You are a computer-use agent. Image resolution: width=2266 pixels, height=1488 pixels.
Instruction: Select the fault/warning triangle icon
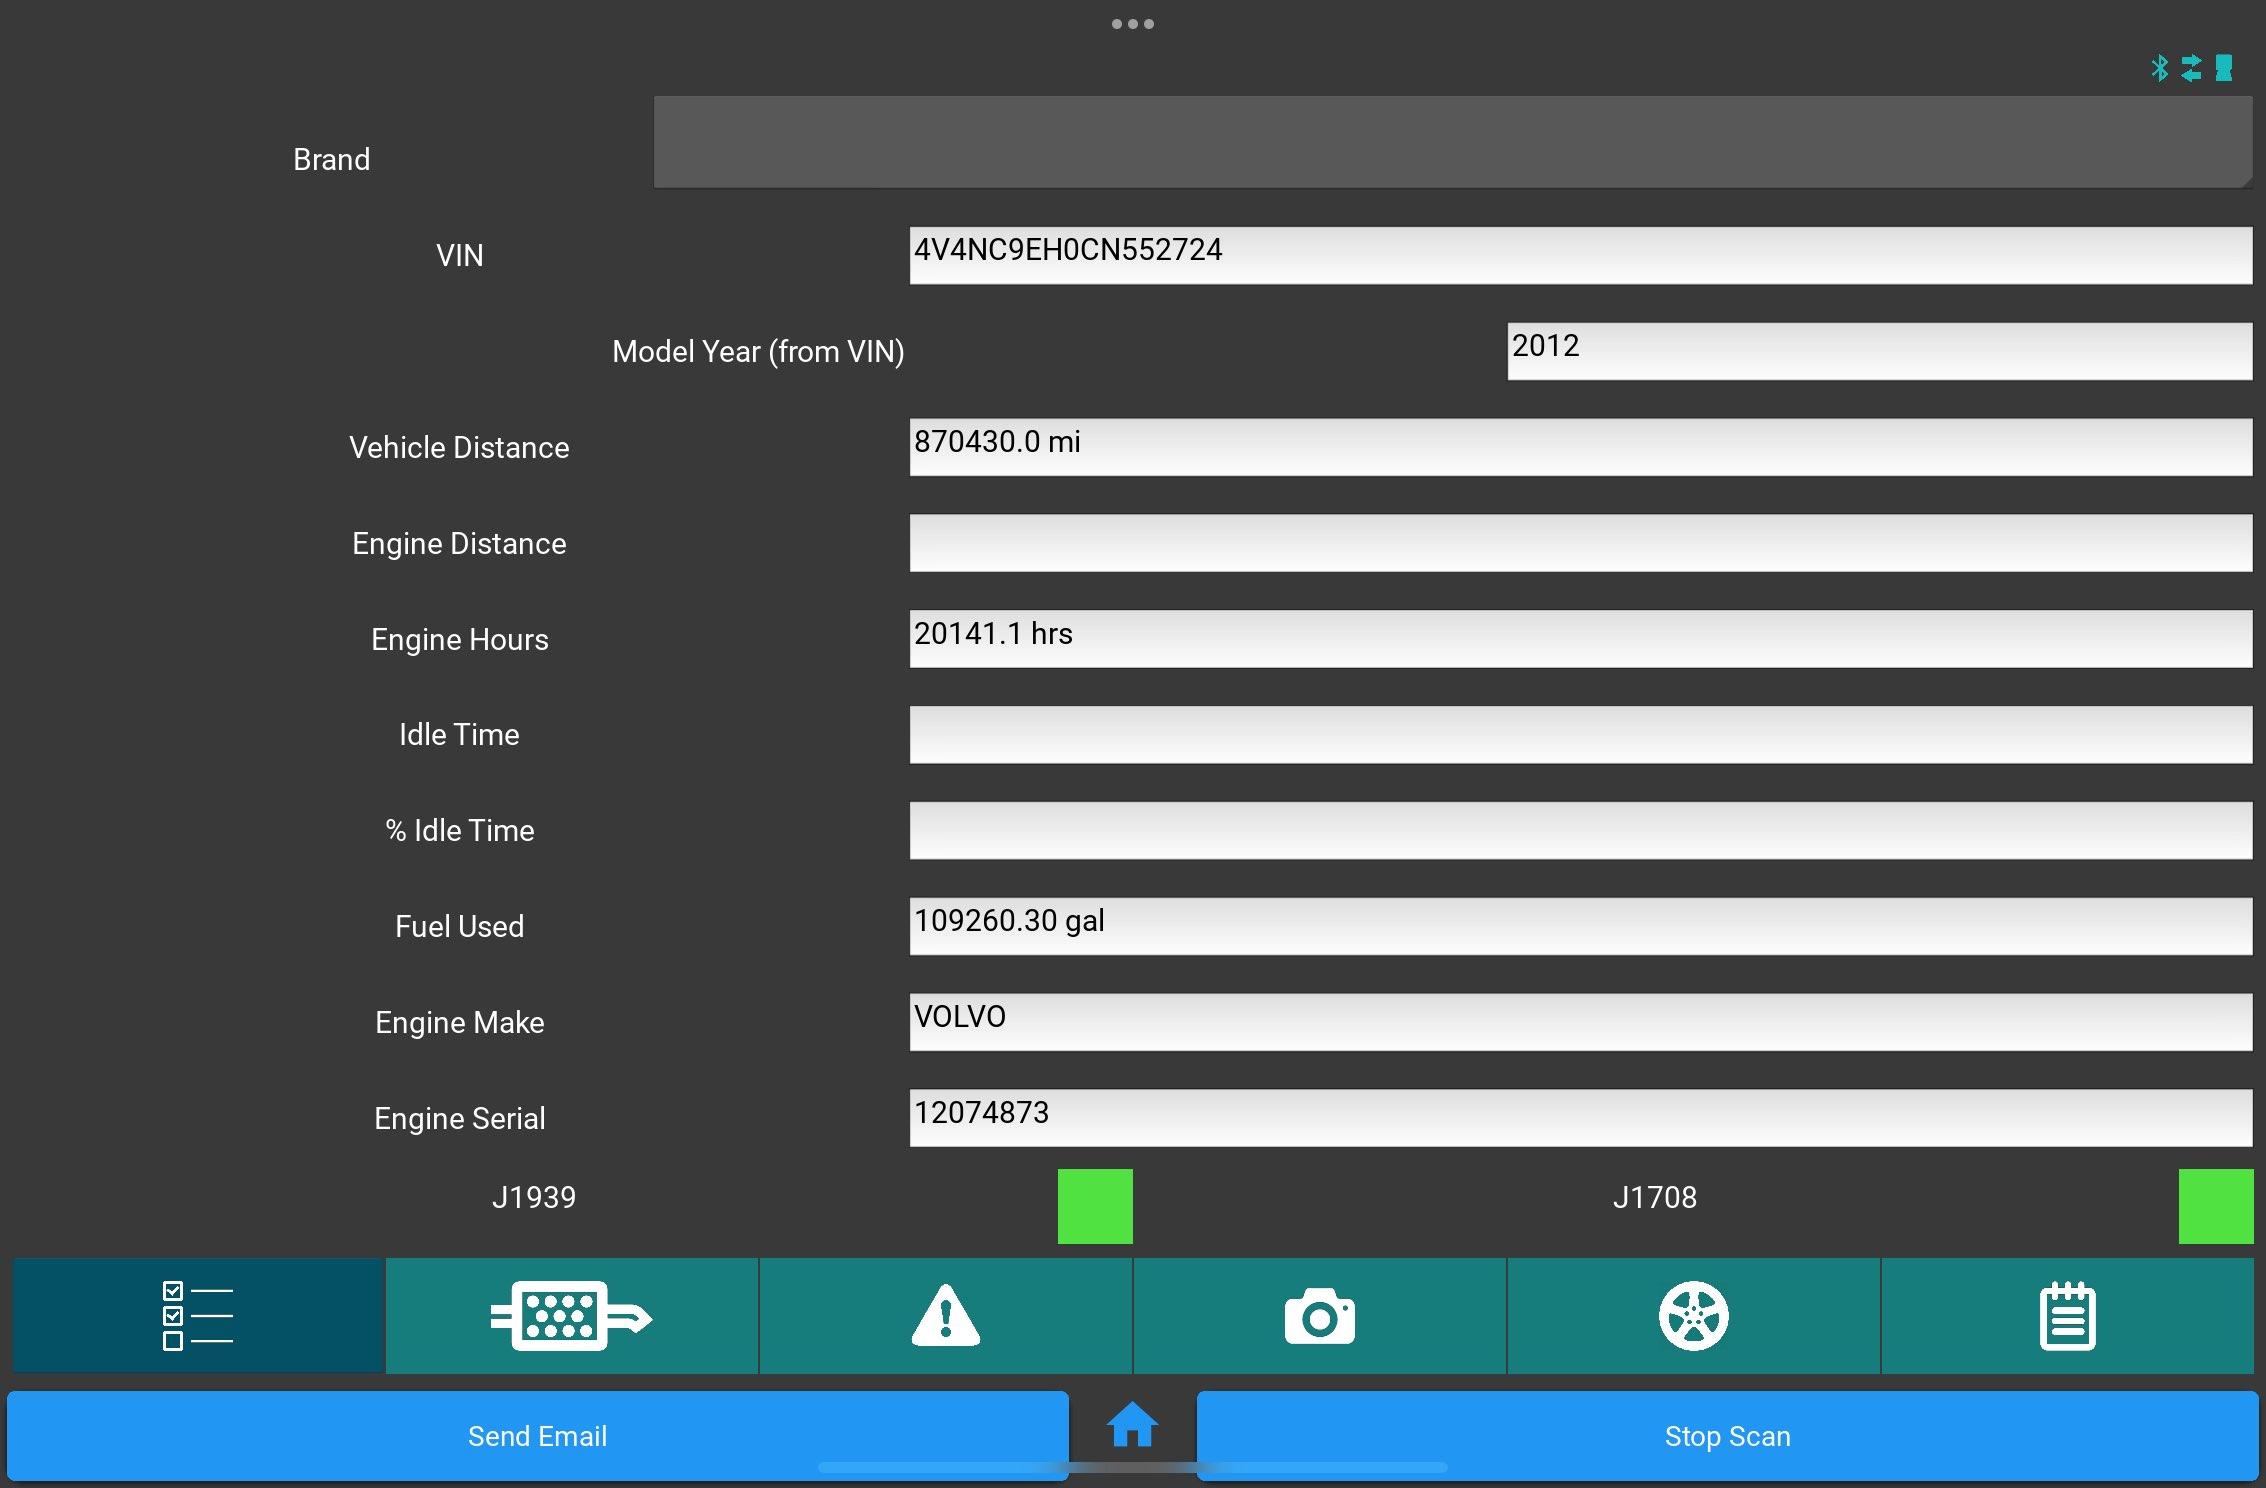(946, 1314)
